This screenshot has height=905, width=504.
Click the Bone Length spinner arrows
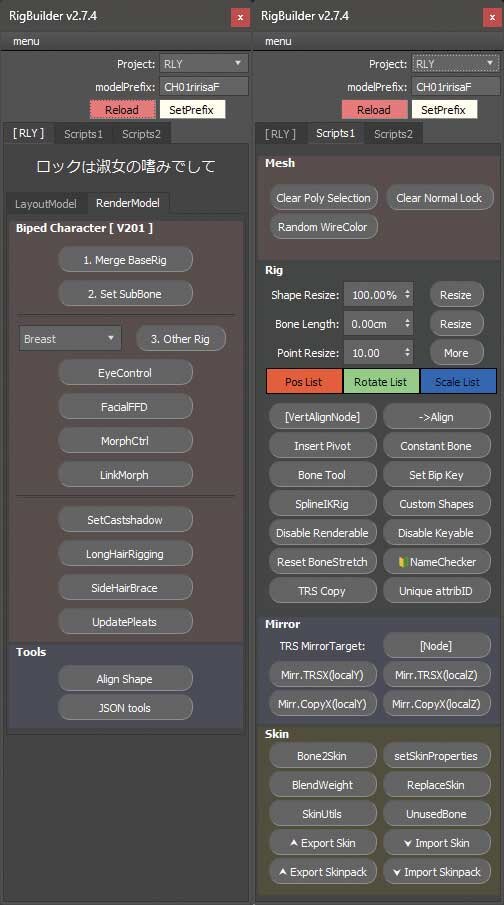[408, 323]
